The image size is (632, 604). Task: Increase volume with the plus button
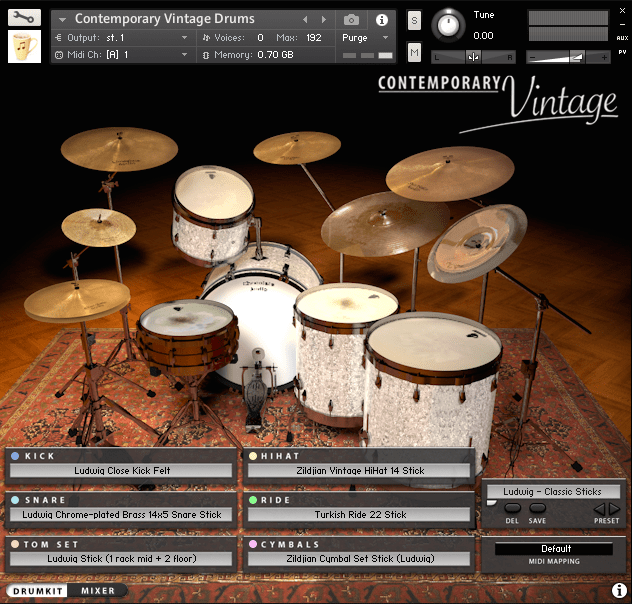coord(604,58)
